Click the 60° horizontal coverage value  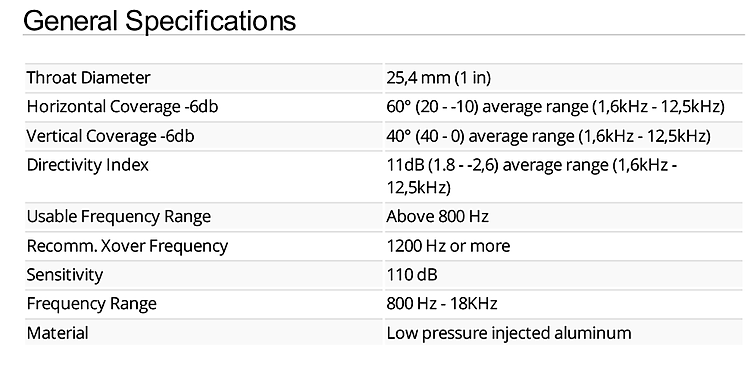tap(556, 107)
